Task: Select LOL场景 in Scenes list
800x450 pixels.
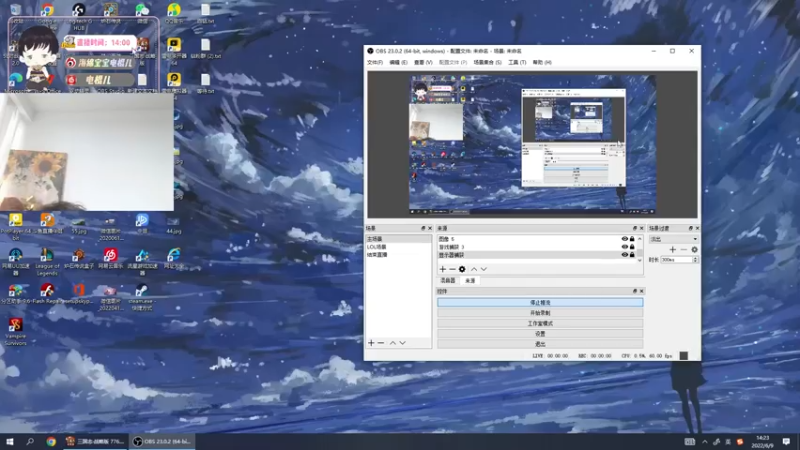Action: click(x=398, y=247)
